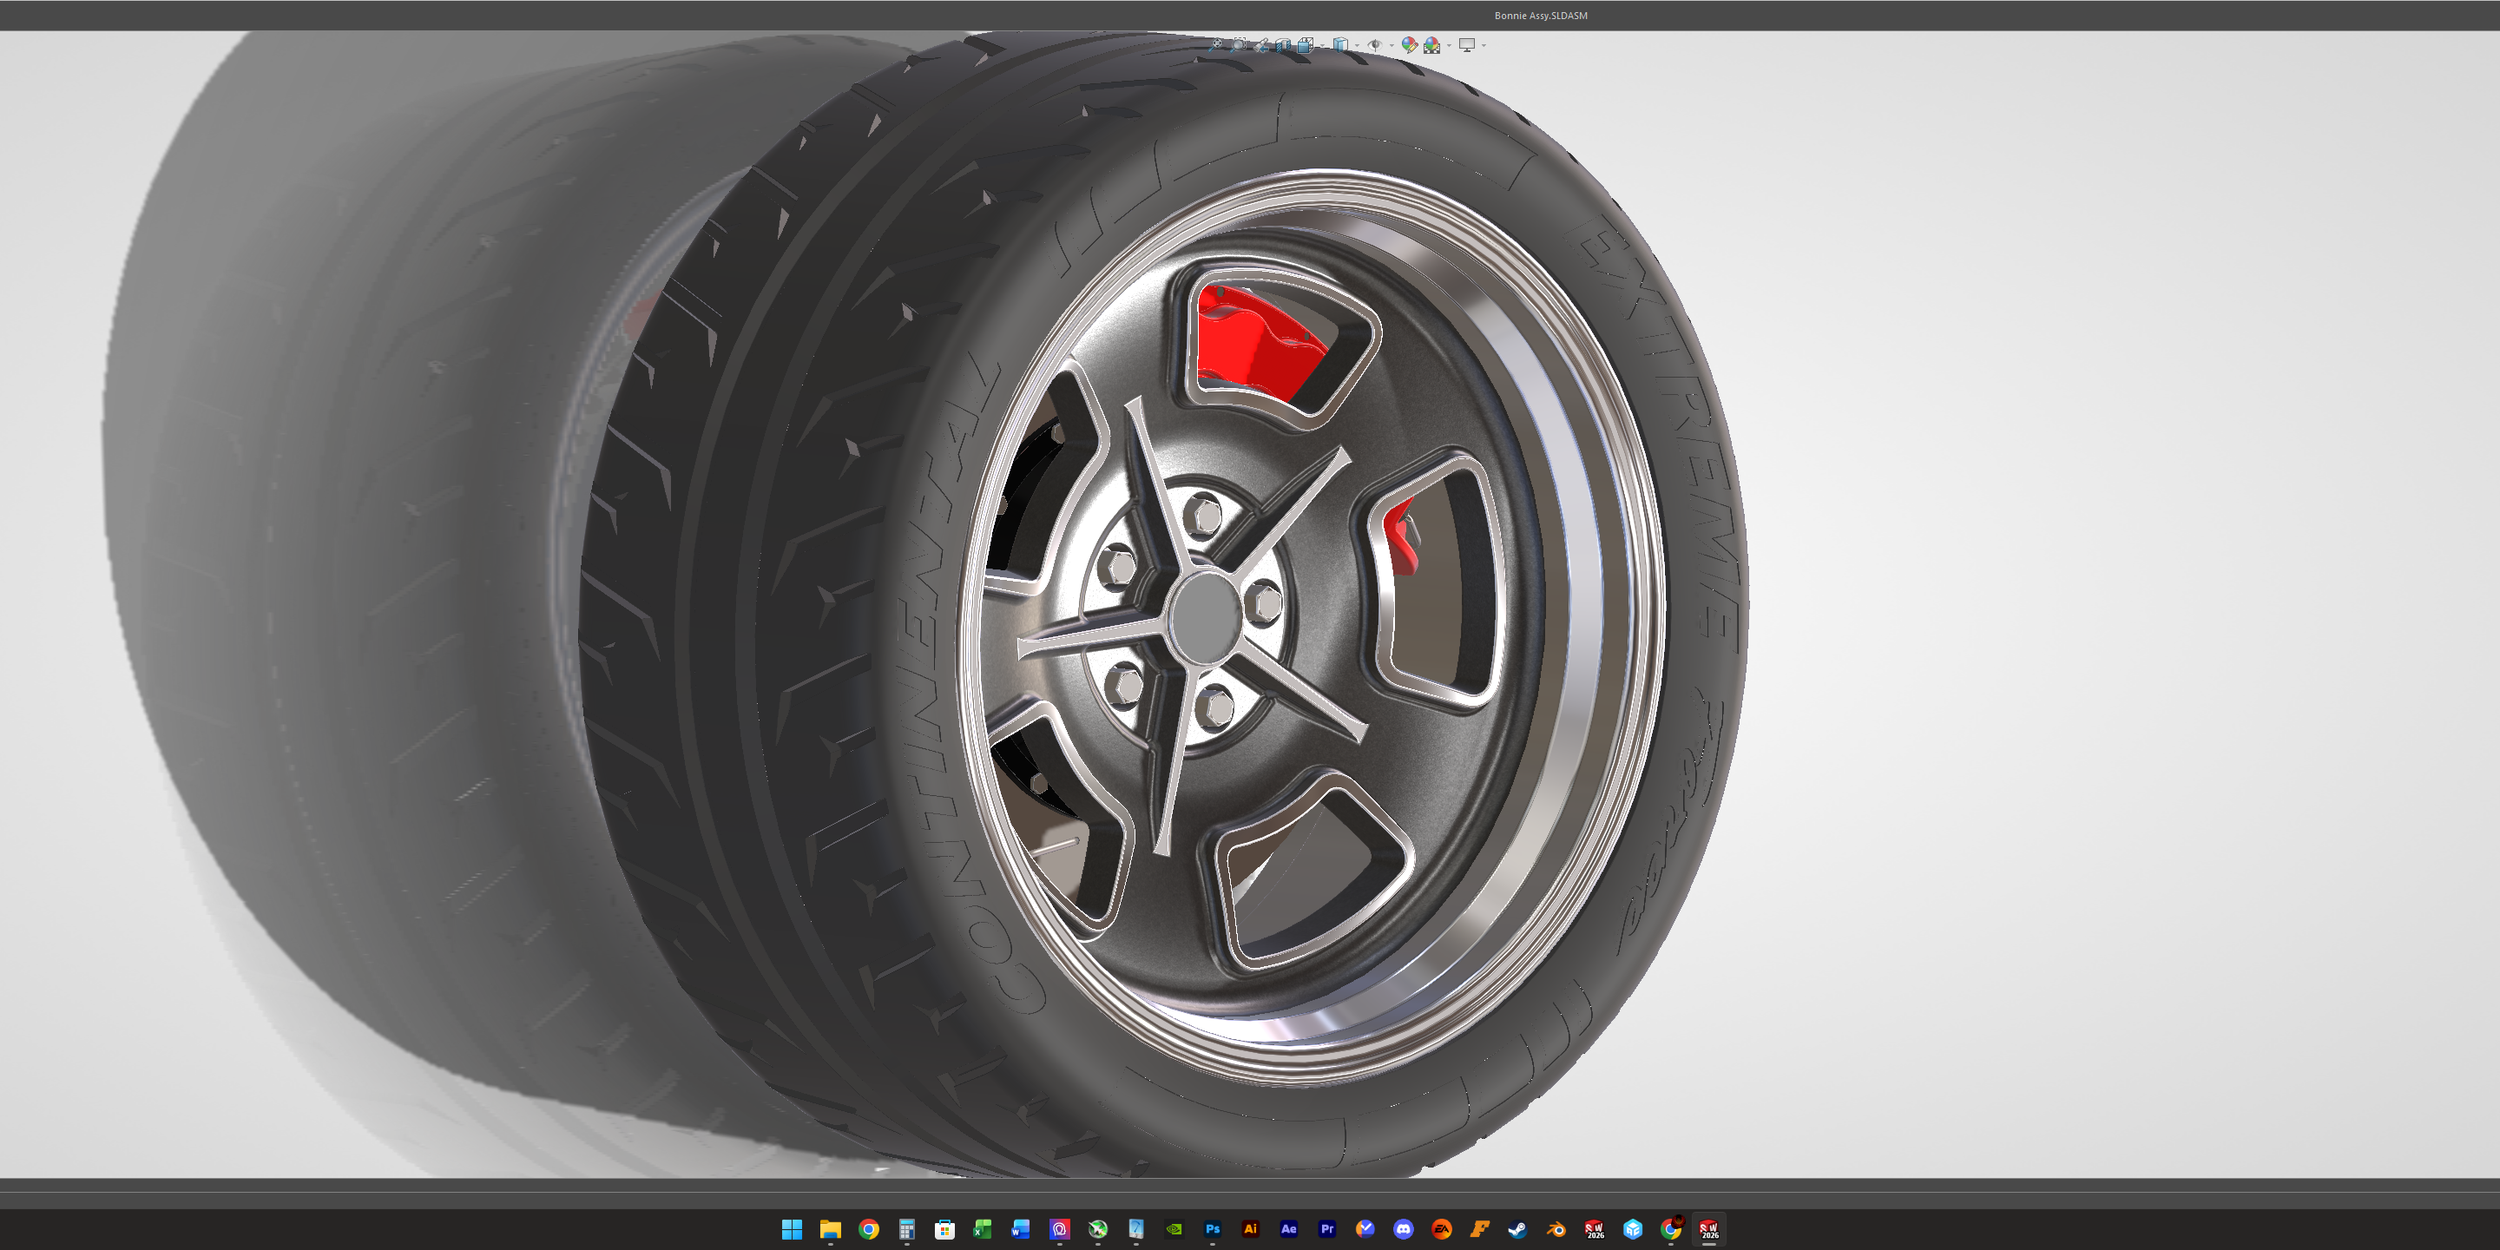Click the Display Style icon
Screen dimensions: 2500x1250
[1340, 45]
